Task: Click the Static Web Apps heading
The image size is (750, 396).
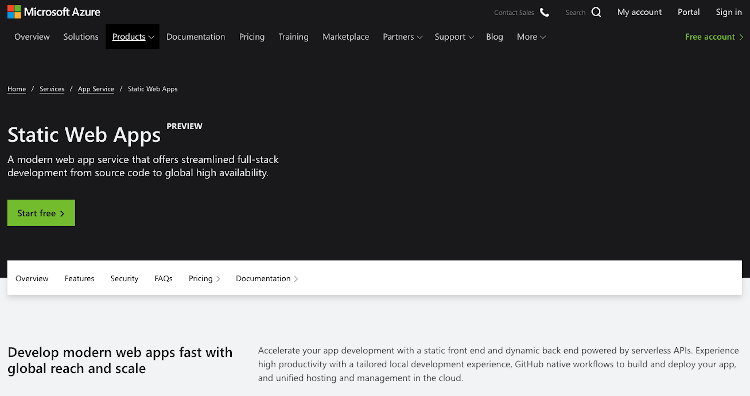Action: click(x=84, y=135)
